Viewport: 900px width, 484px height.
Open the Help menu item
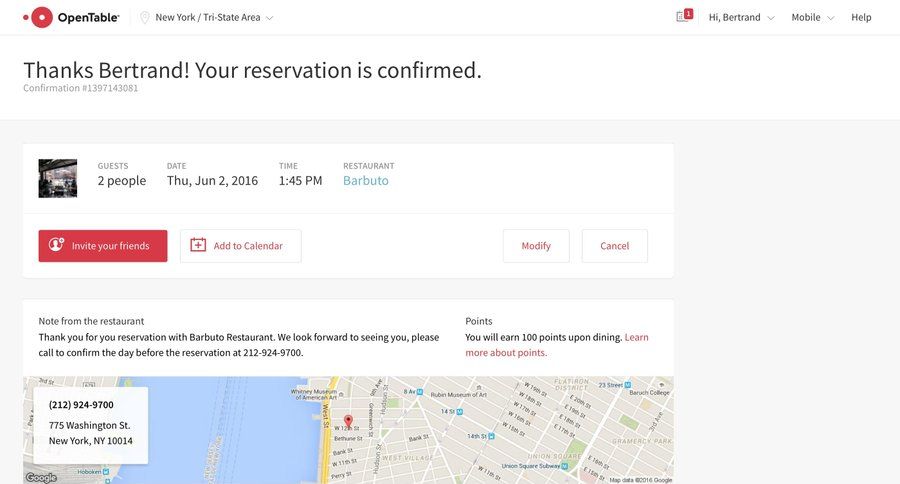[x=861, y=17]
